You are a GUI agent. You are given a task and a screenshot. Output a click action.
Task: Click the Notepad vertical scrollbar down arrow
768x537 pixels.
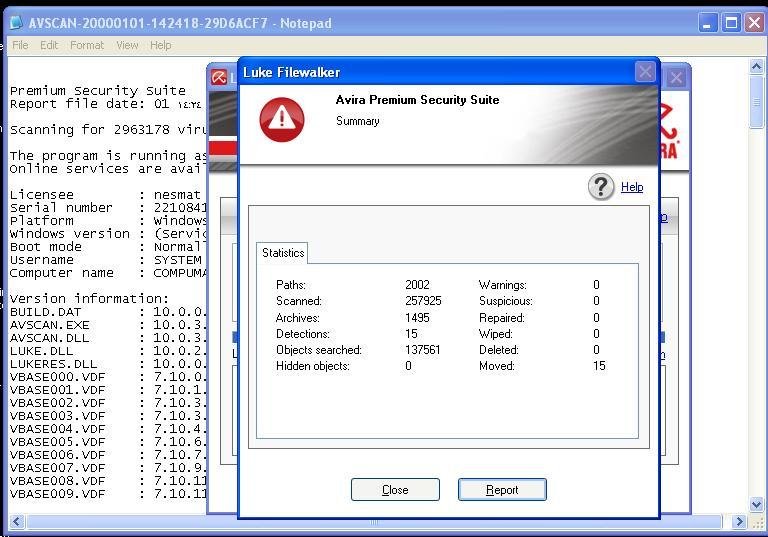click(x=757, y=504)
